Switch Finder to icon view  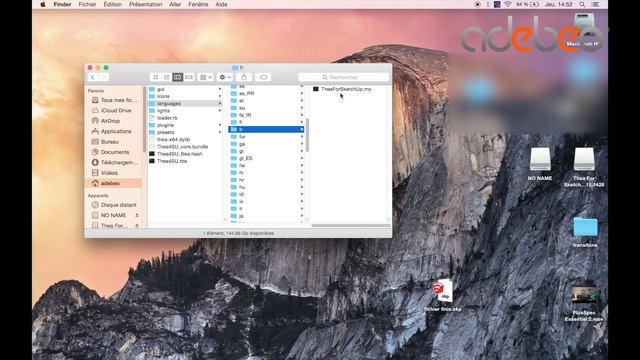click(156, 77)
